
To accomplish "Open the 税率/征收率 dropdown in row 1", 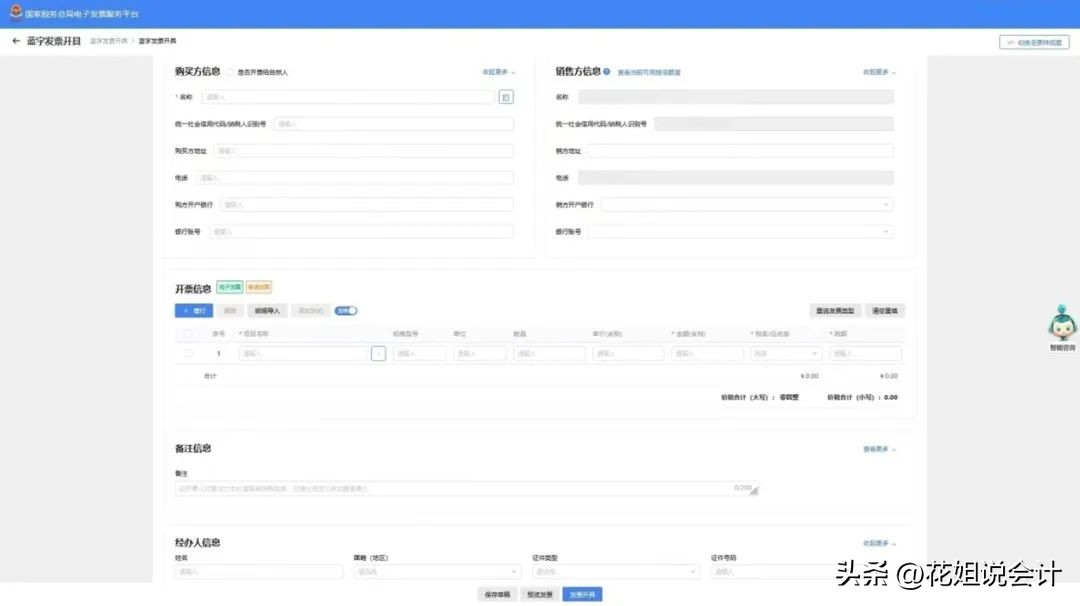I will tap(785, 353).
